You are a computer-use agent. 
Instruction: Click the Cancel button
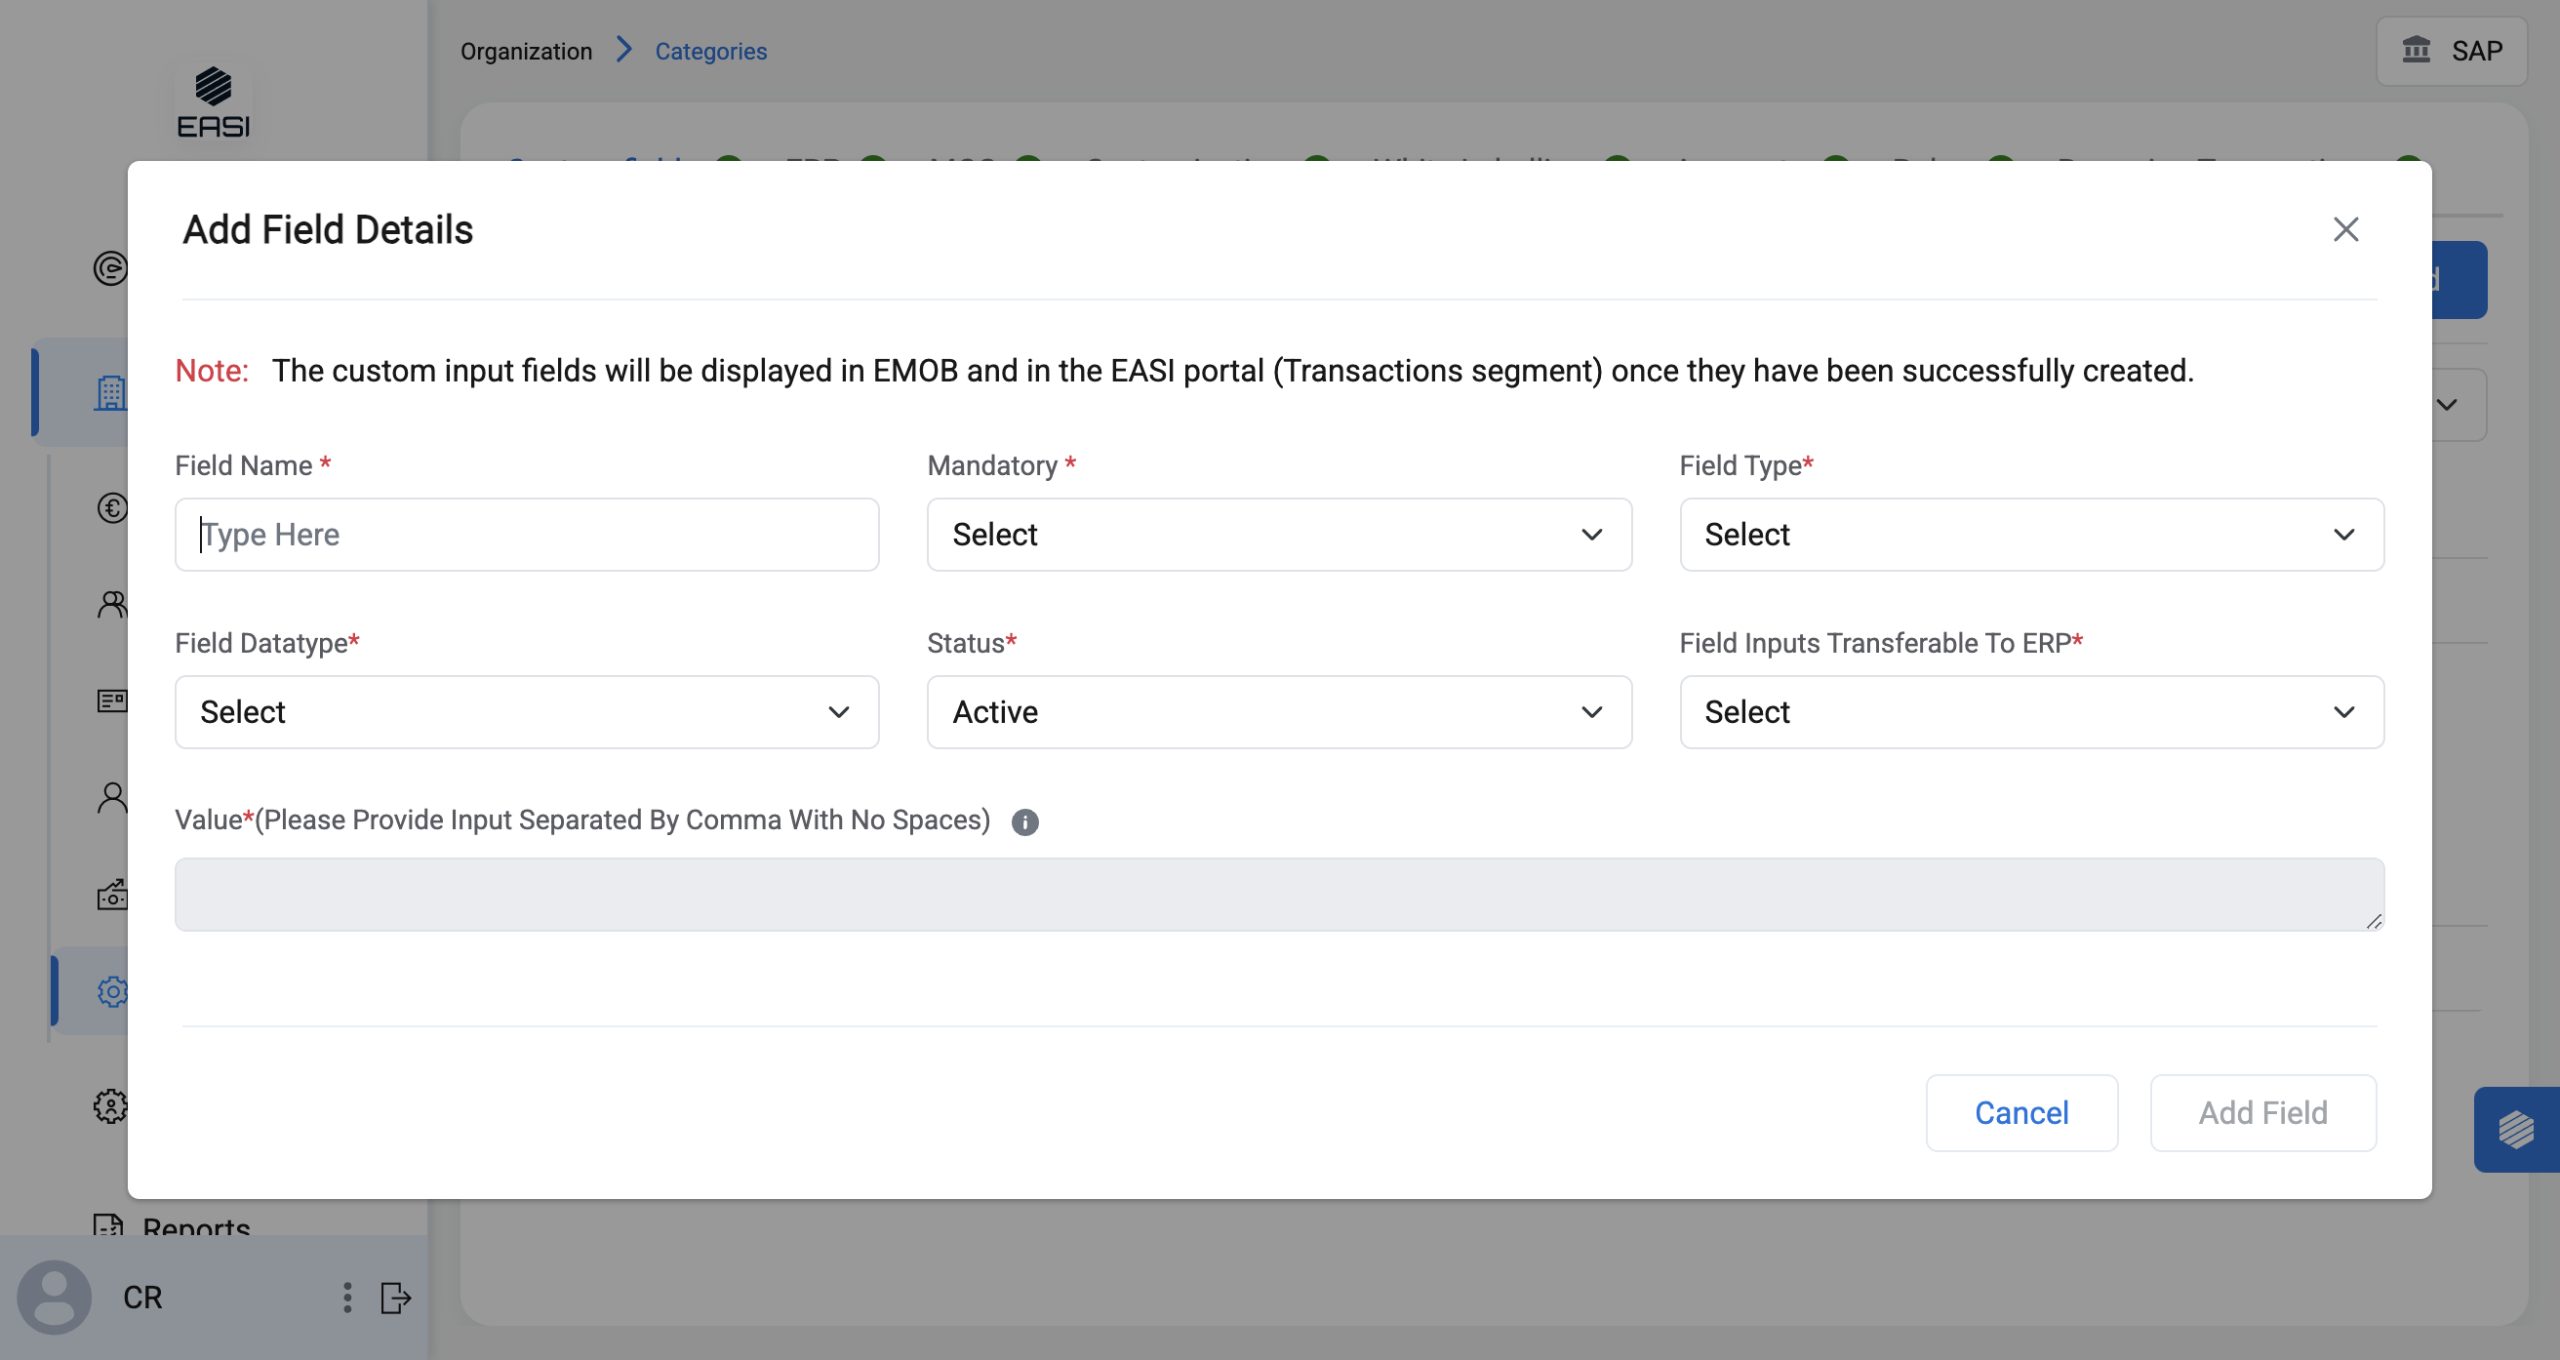pos(2020,1113)
